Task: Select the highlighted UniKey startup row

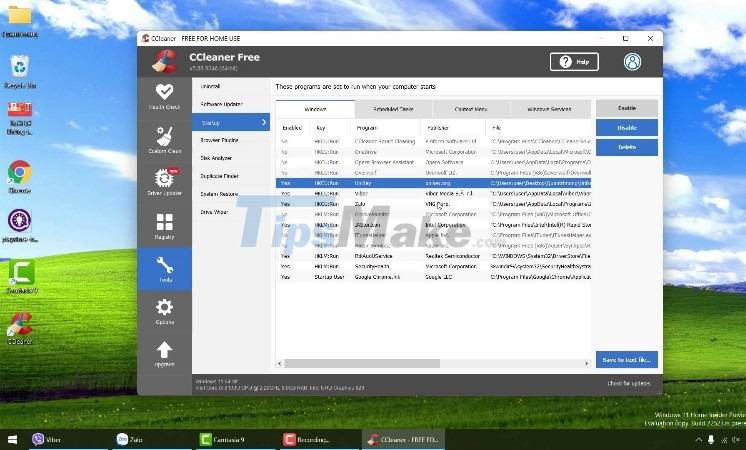Action: click(x=433, y=183)
